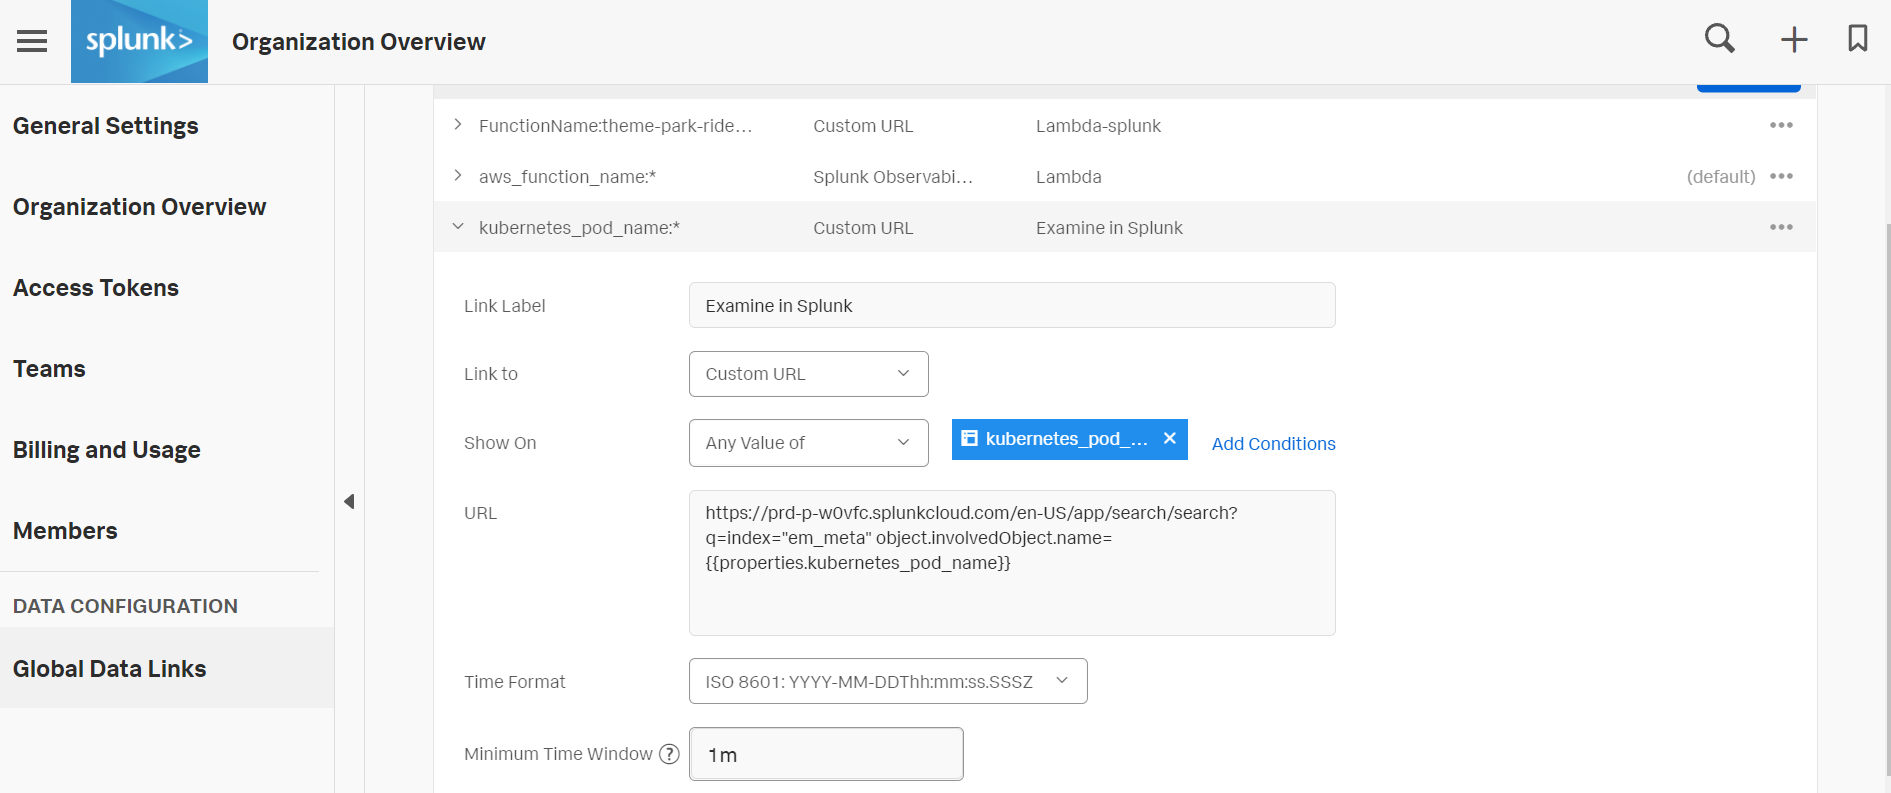Expand the FunctionName:theme-park-ride row
Viewport: 1891px width, 793px height.
coord(458,125)
